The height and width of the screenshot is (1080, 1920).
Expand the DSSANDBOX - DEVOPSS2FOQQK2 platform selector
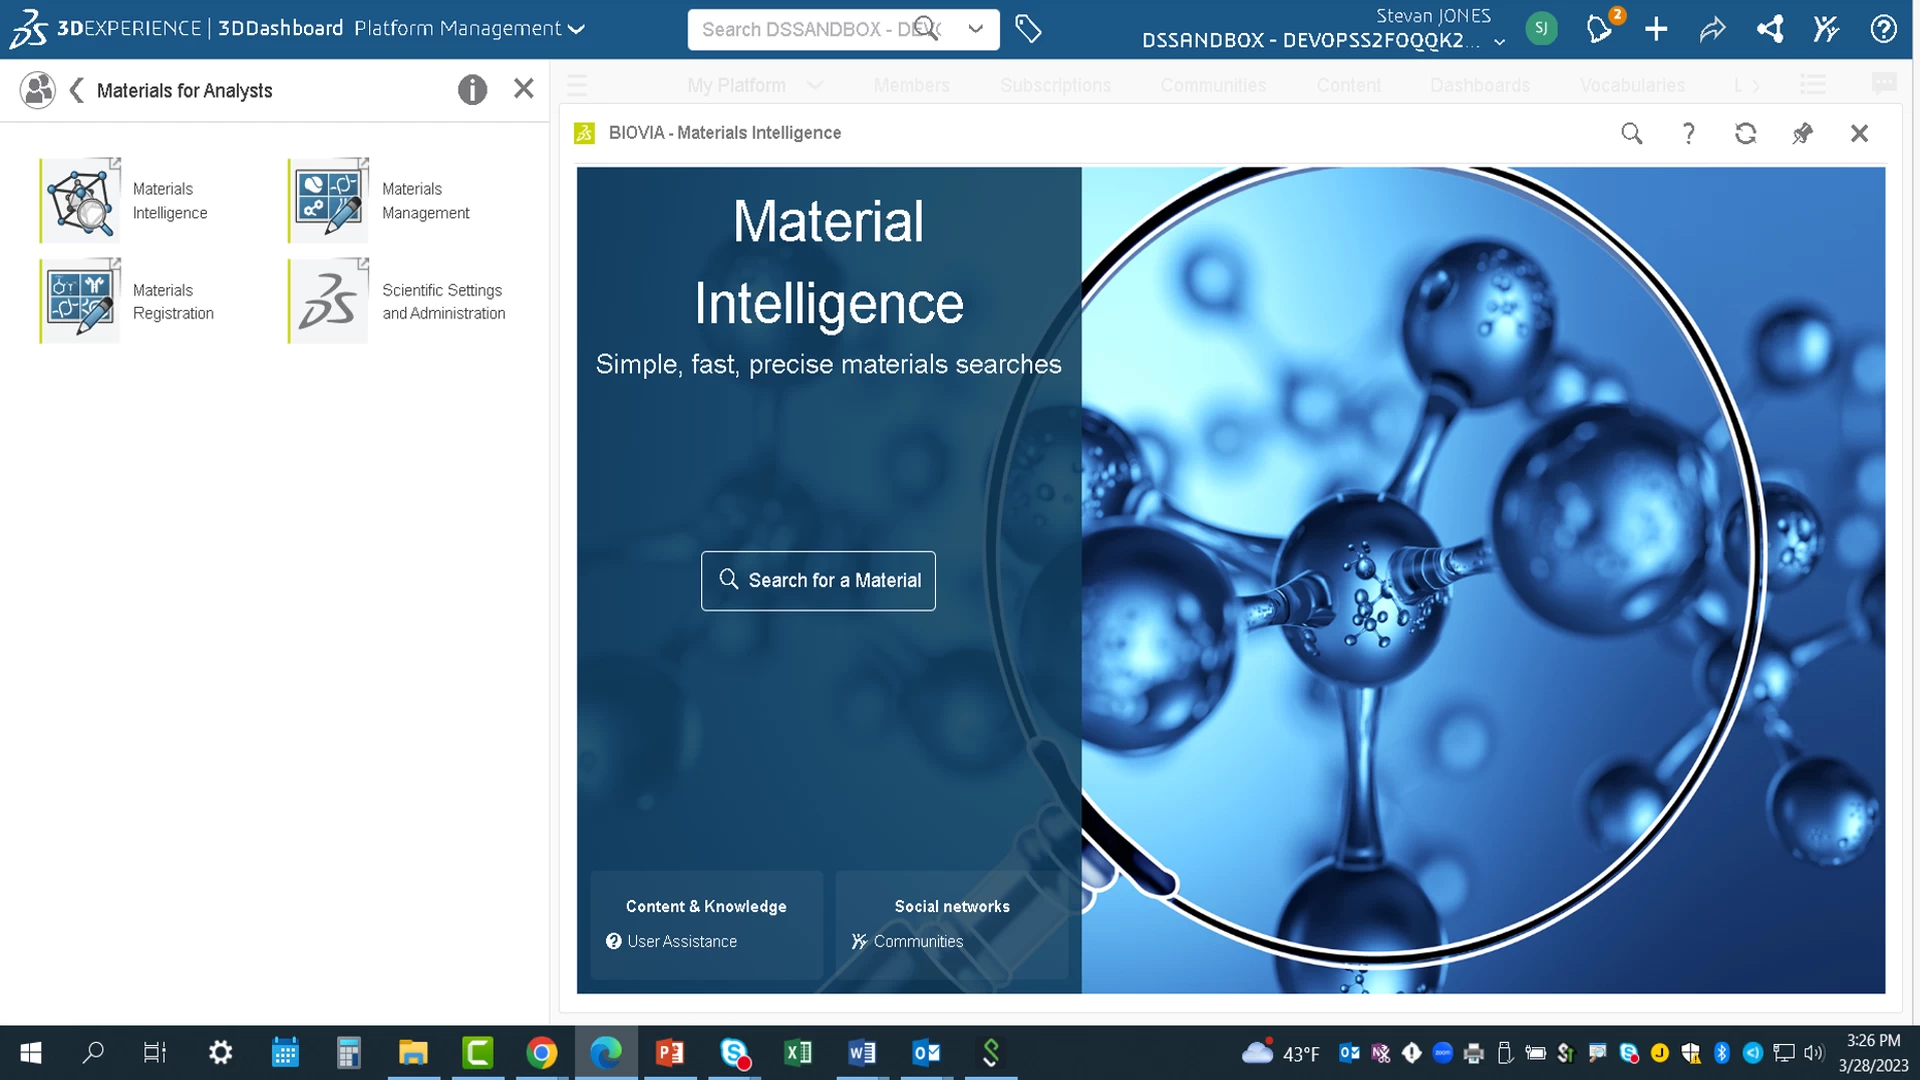1498,42
